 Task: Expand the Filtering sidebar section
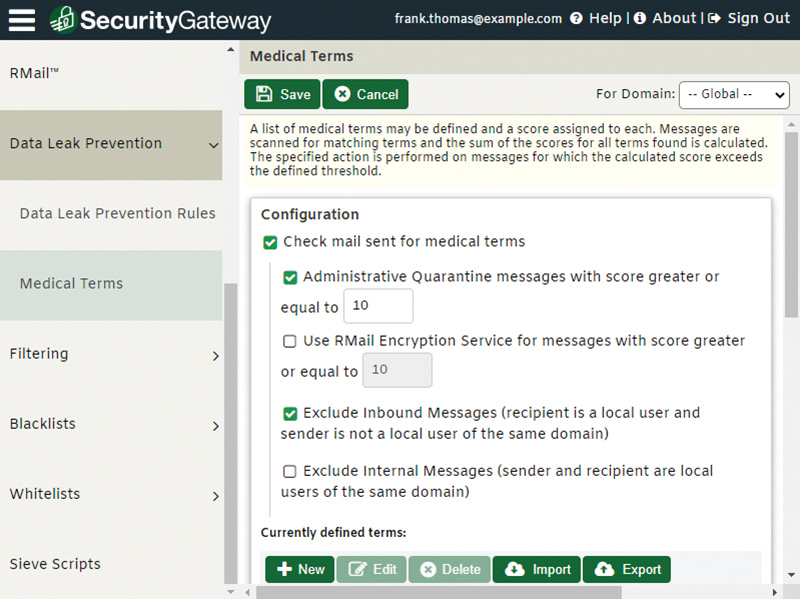111,354
